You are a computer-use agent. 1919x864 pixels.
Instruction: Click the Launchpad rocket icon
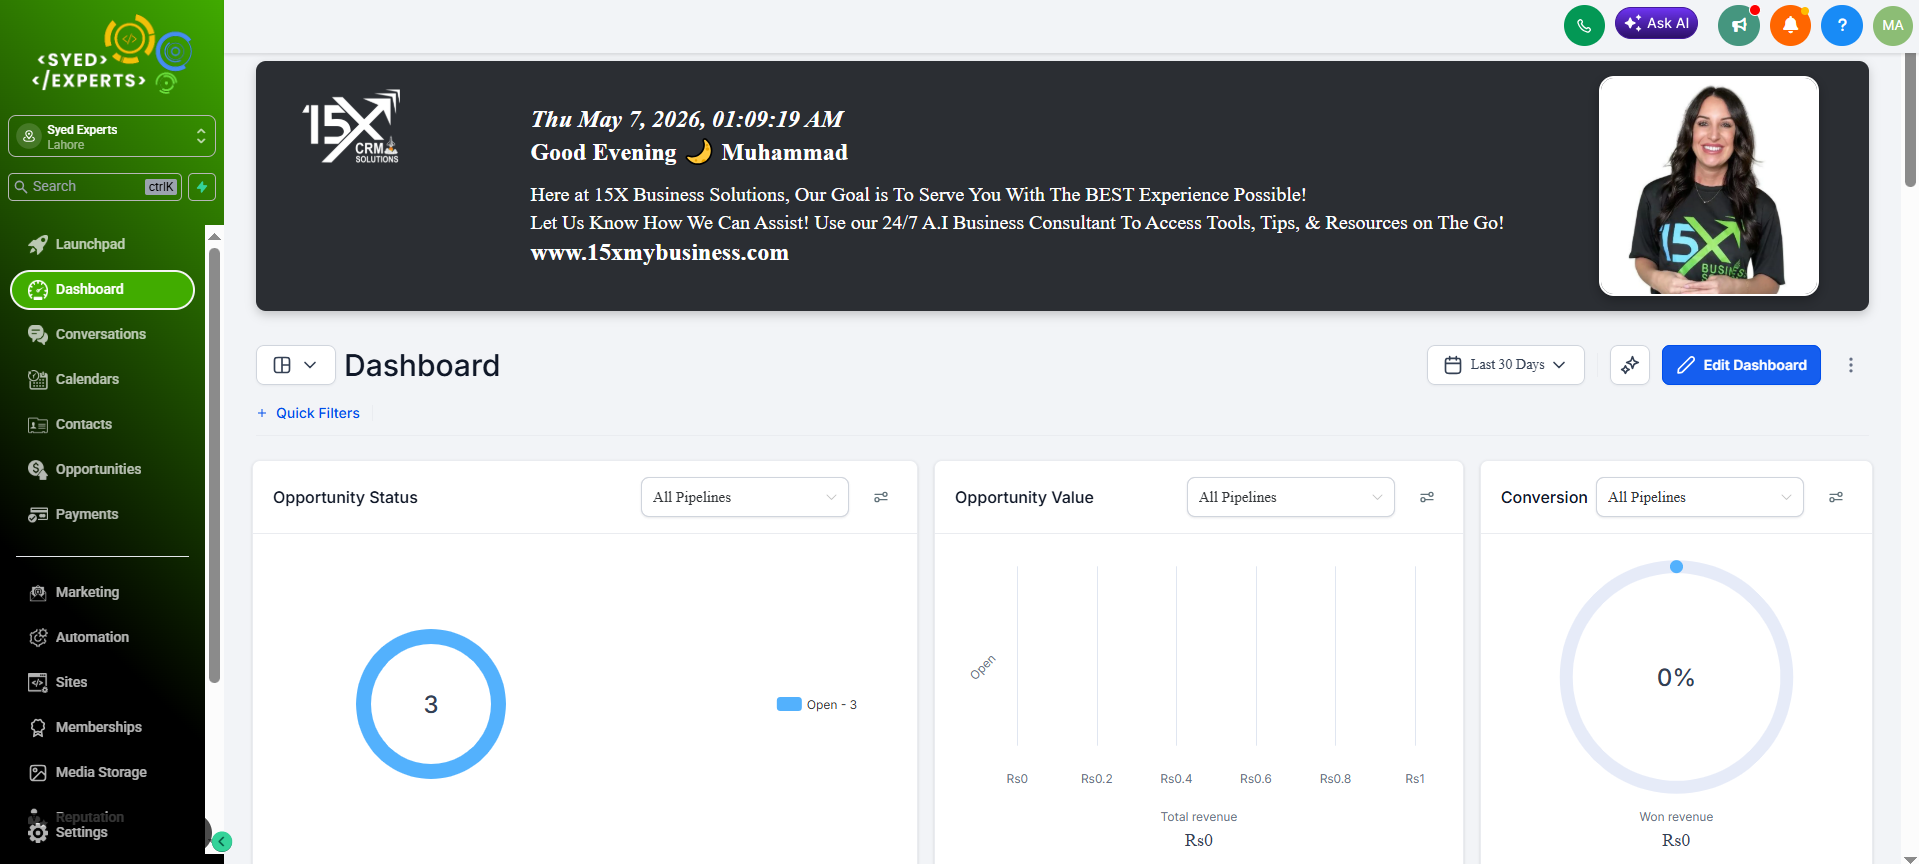tap(38, 245)
